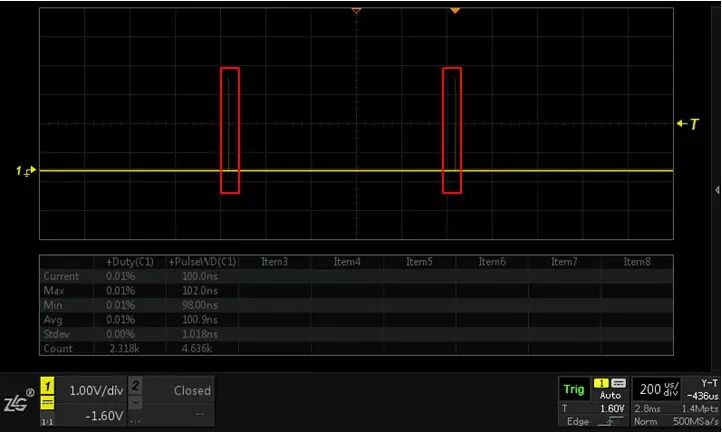This screenshot has width=722, height=433.
Task: Click the Avg duty 0.01% value
Action: pyautogui.click(x=121, y=320)
